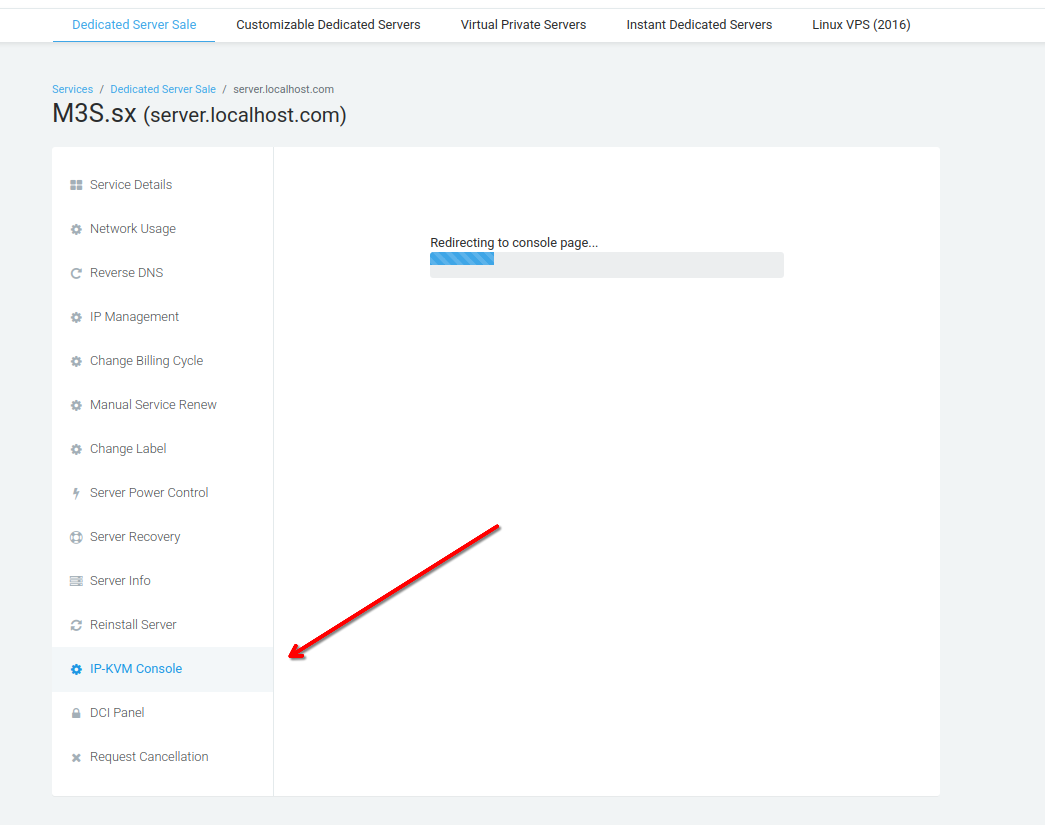This screenshot has width=1045, height=825.
Task: Switch to Customizable Dedicated Servers tab
Action: coord(328,24)
